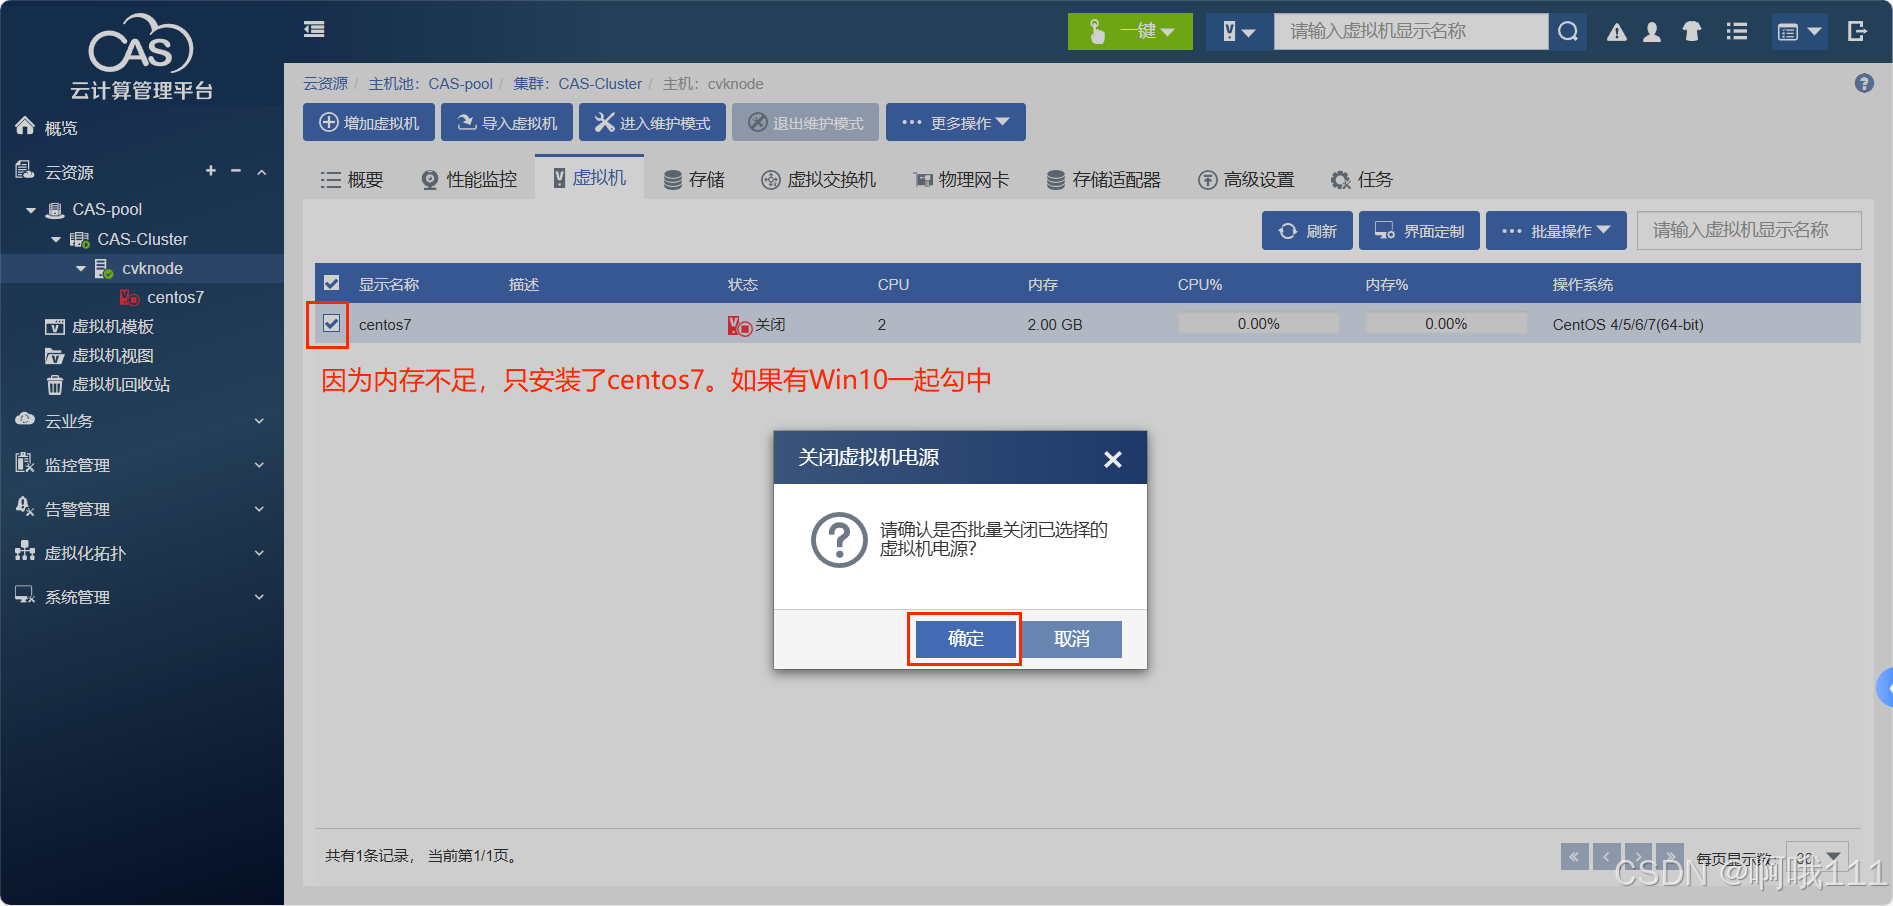Click the 界面定制 button

point(1419,230)
